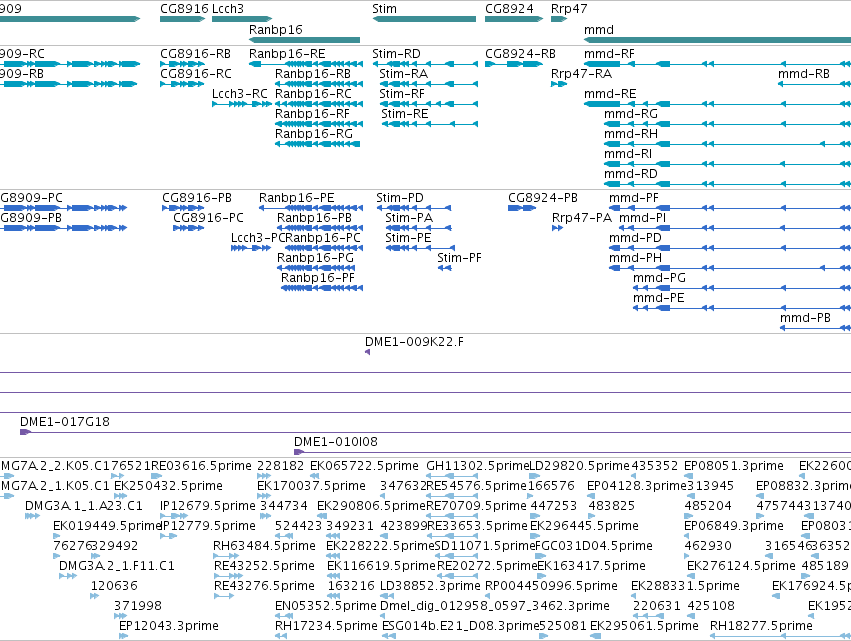Click EST RH18277.5prime label
851x641 pixels.
761,626
